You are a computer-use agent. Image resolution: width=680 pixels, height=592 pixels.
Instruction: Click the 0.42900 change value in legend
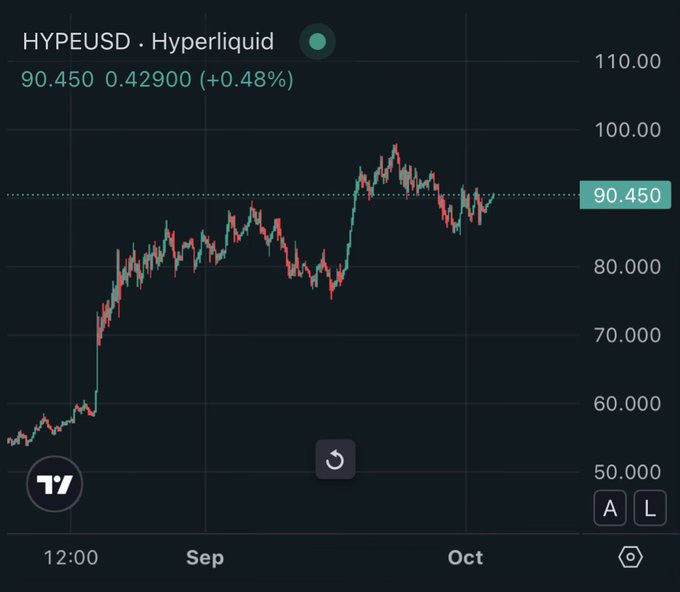[148, 80]
